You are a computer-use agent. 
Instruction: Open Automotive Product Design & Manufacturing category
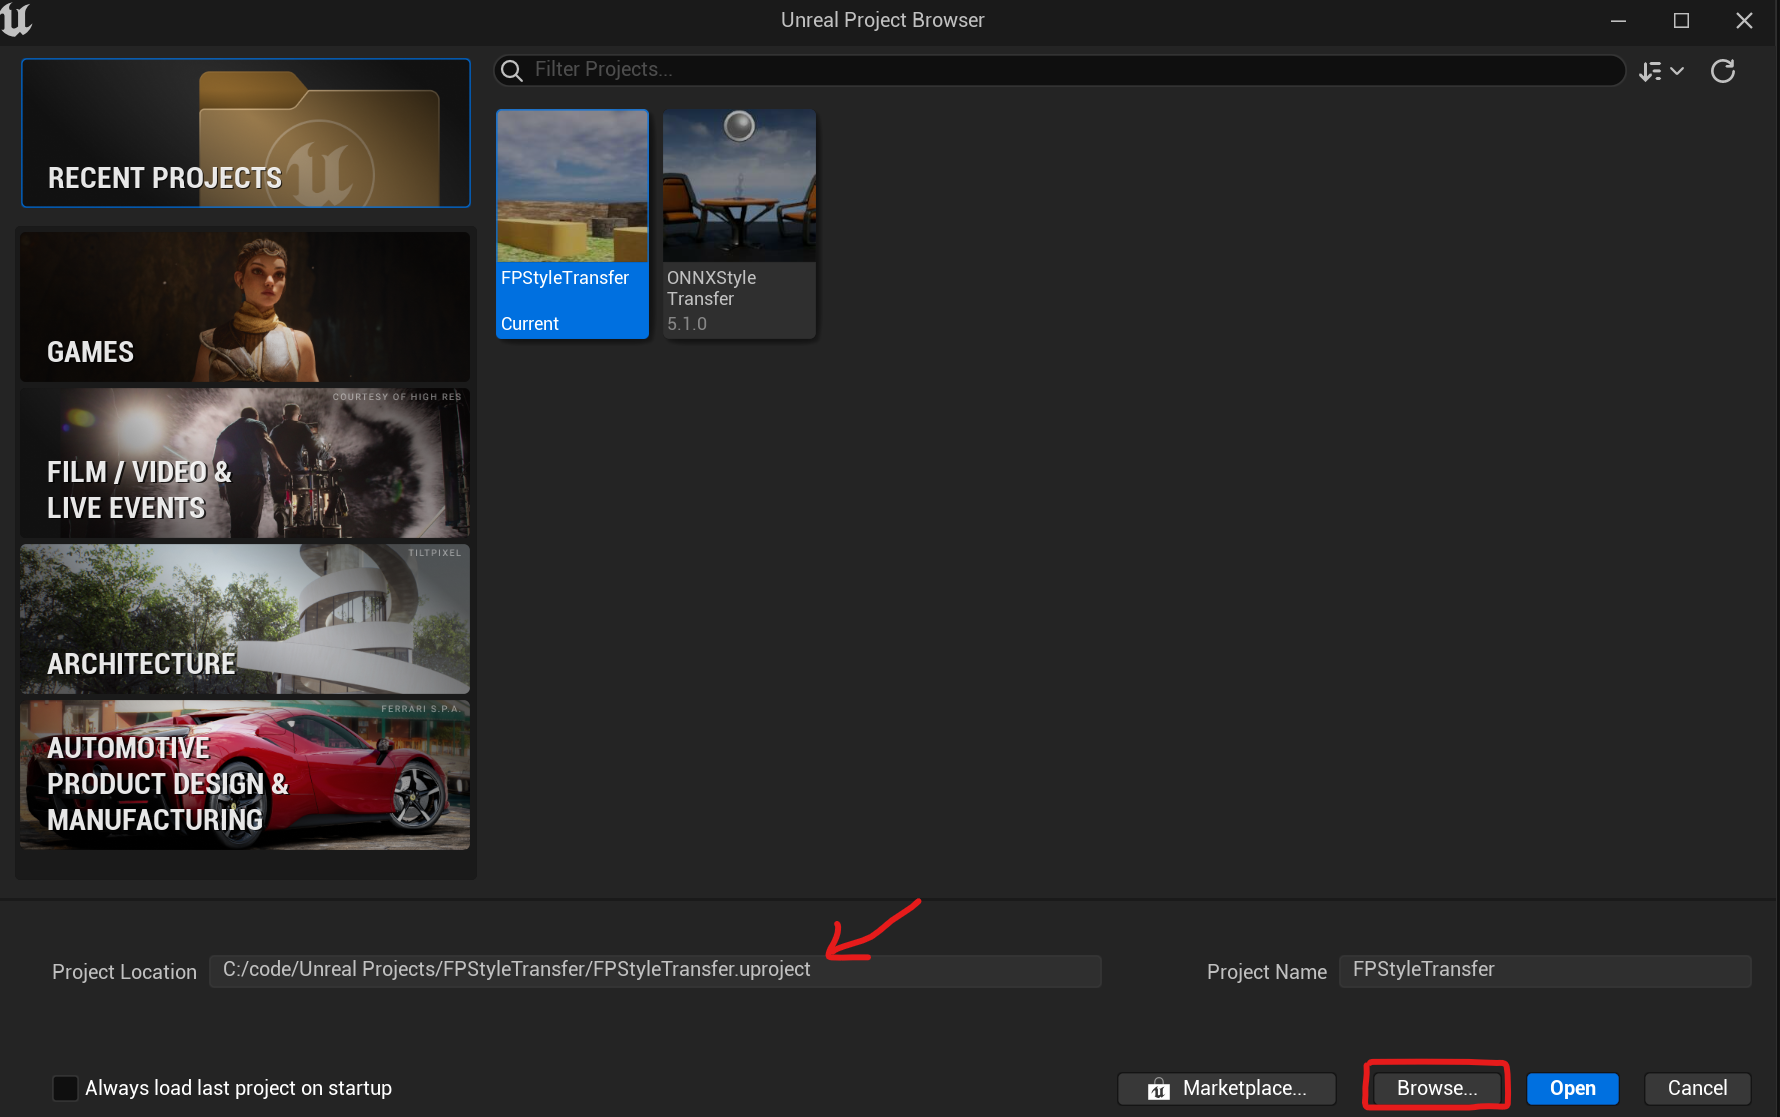245,775
